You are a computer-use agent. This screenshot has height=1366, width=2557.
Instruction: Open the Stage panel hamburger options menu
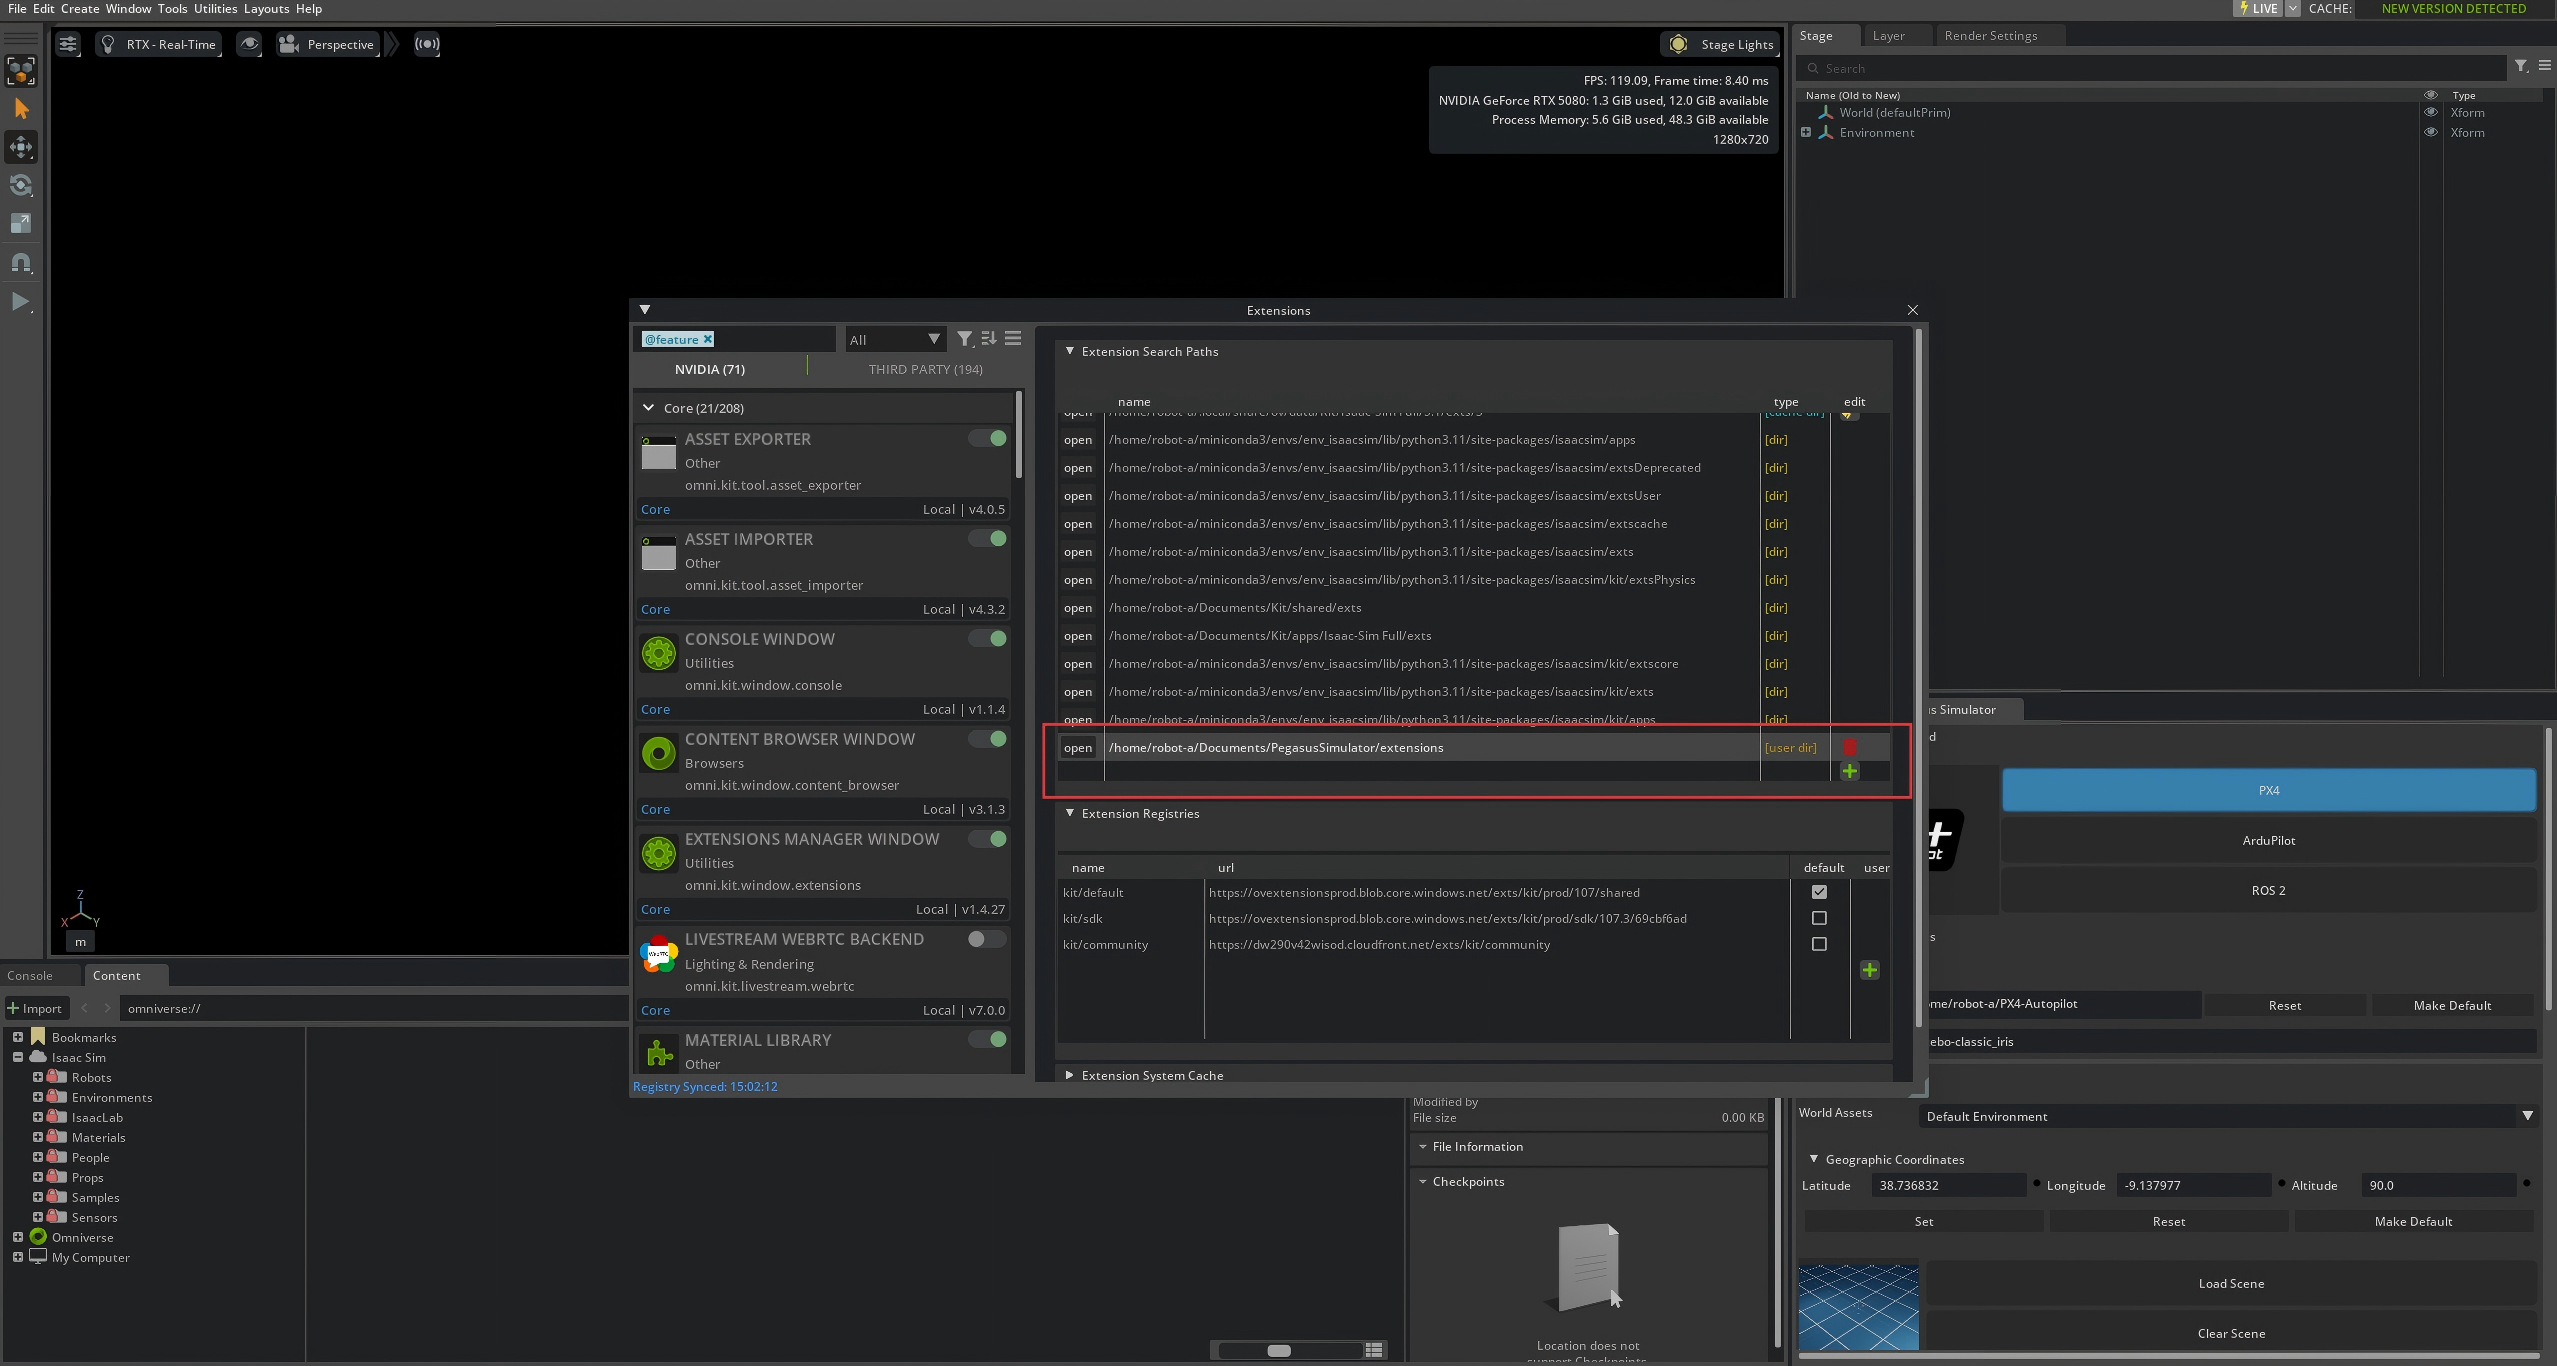(2544, 66)
